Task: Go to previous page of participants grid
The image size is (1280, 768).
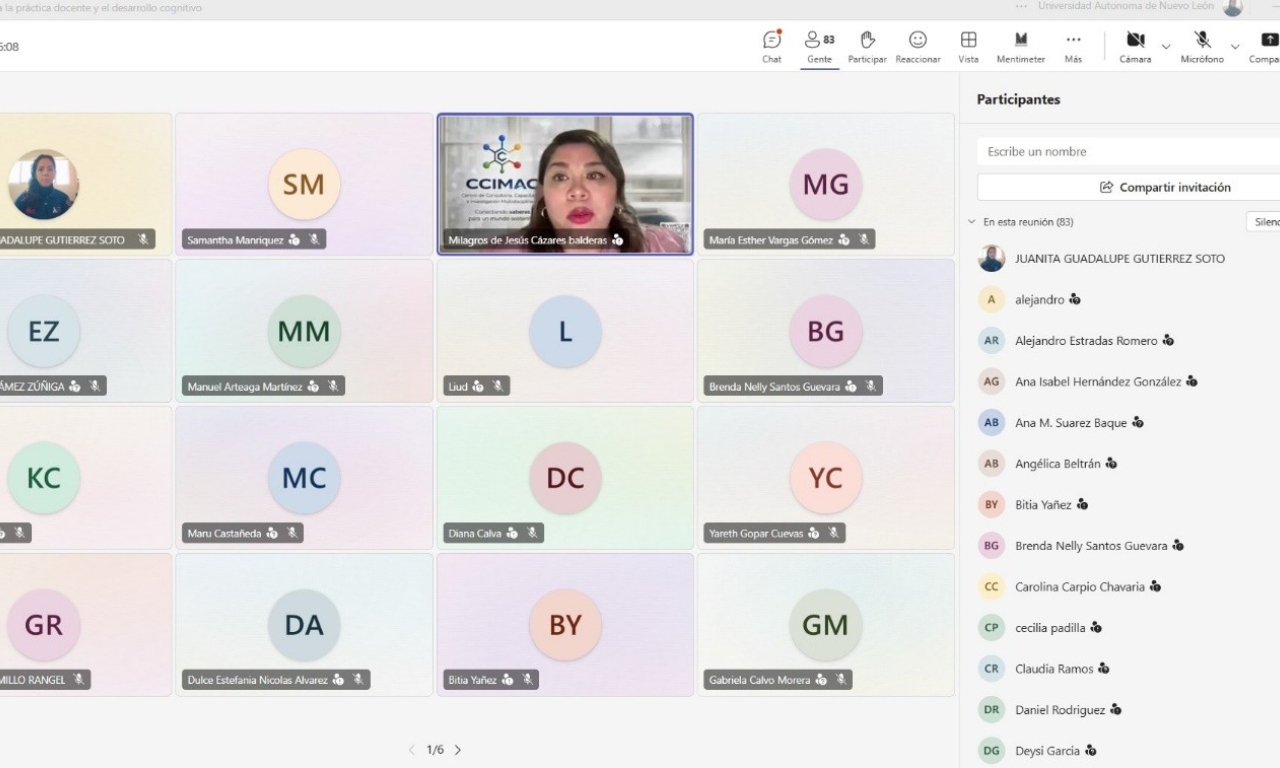Action: (411, 750)
